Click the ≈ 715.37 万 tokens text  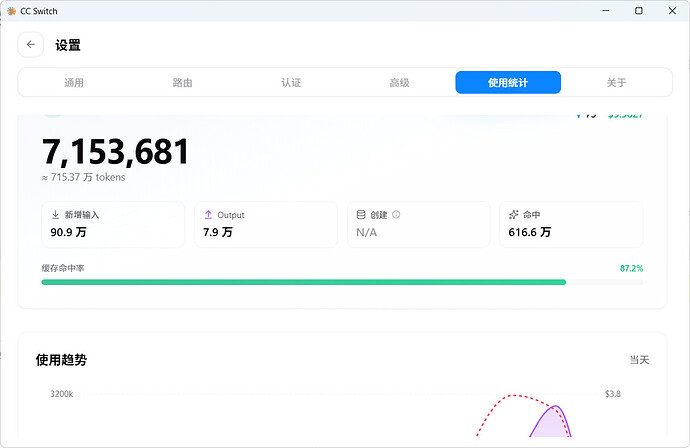[x=84, y=177]
